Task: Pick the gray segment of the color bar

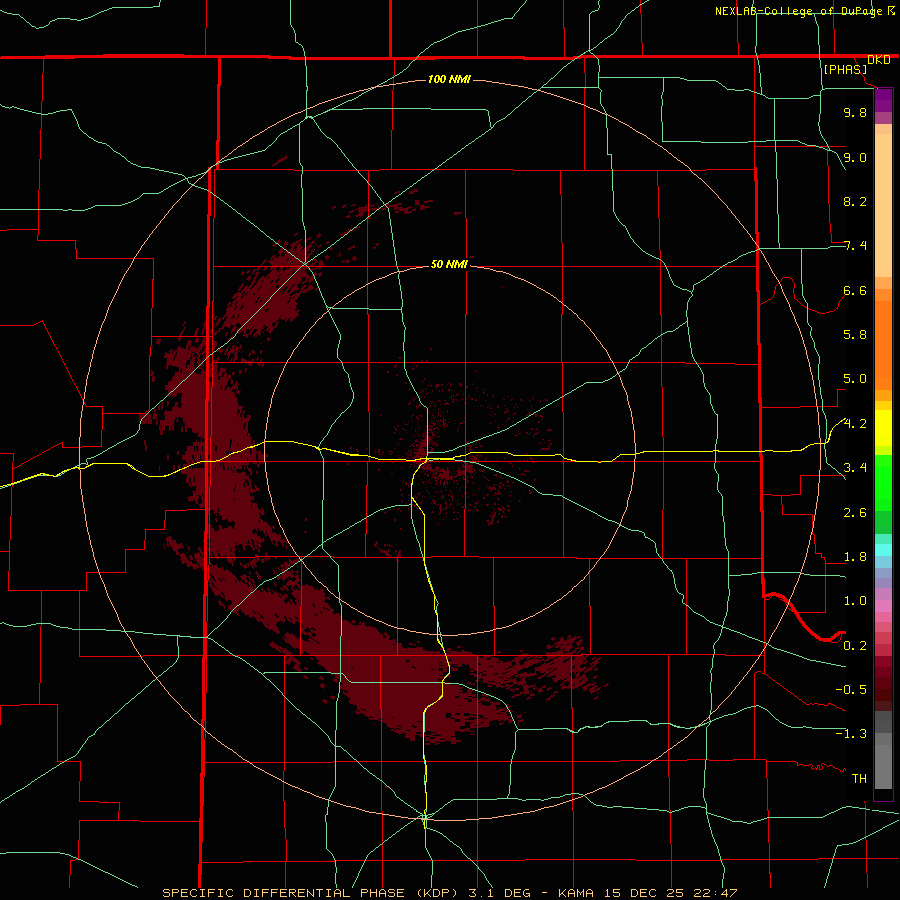Action: 883,751
